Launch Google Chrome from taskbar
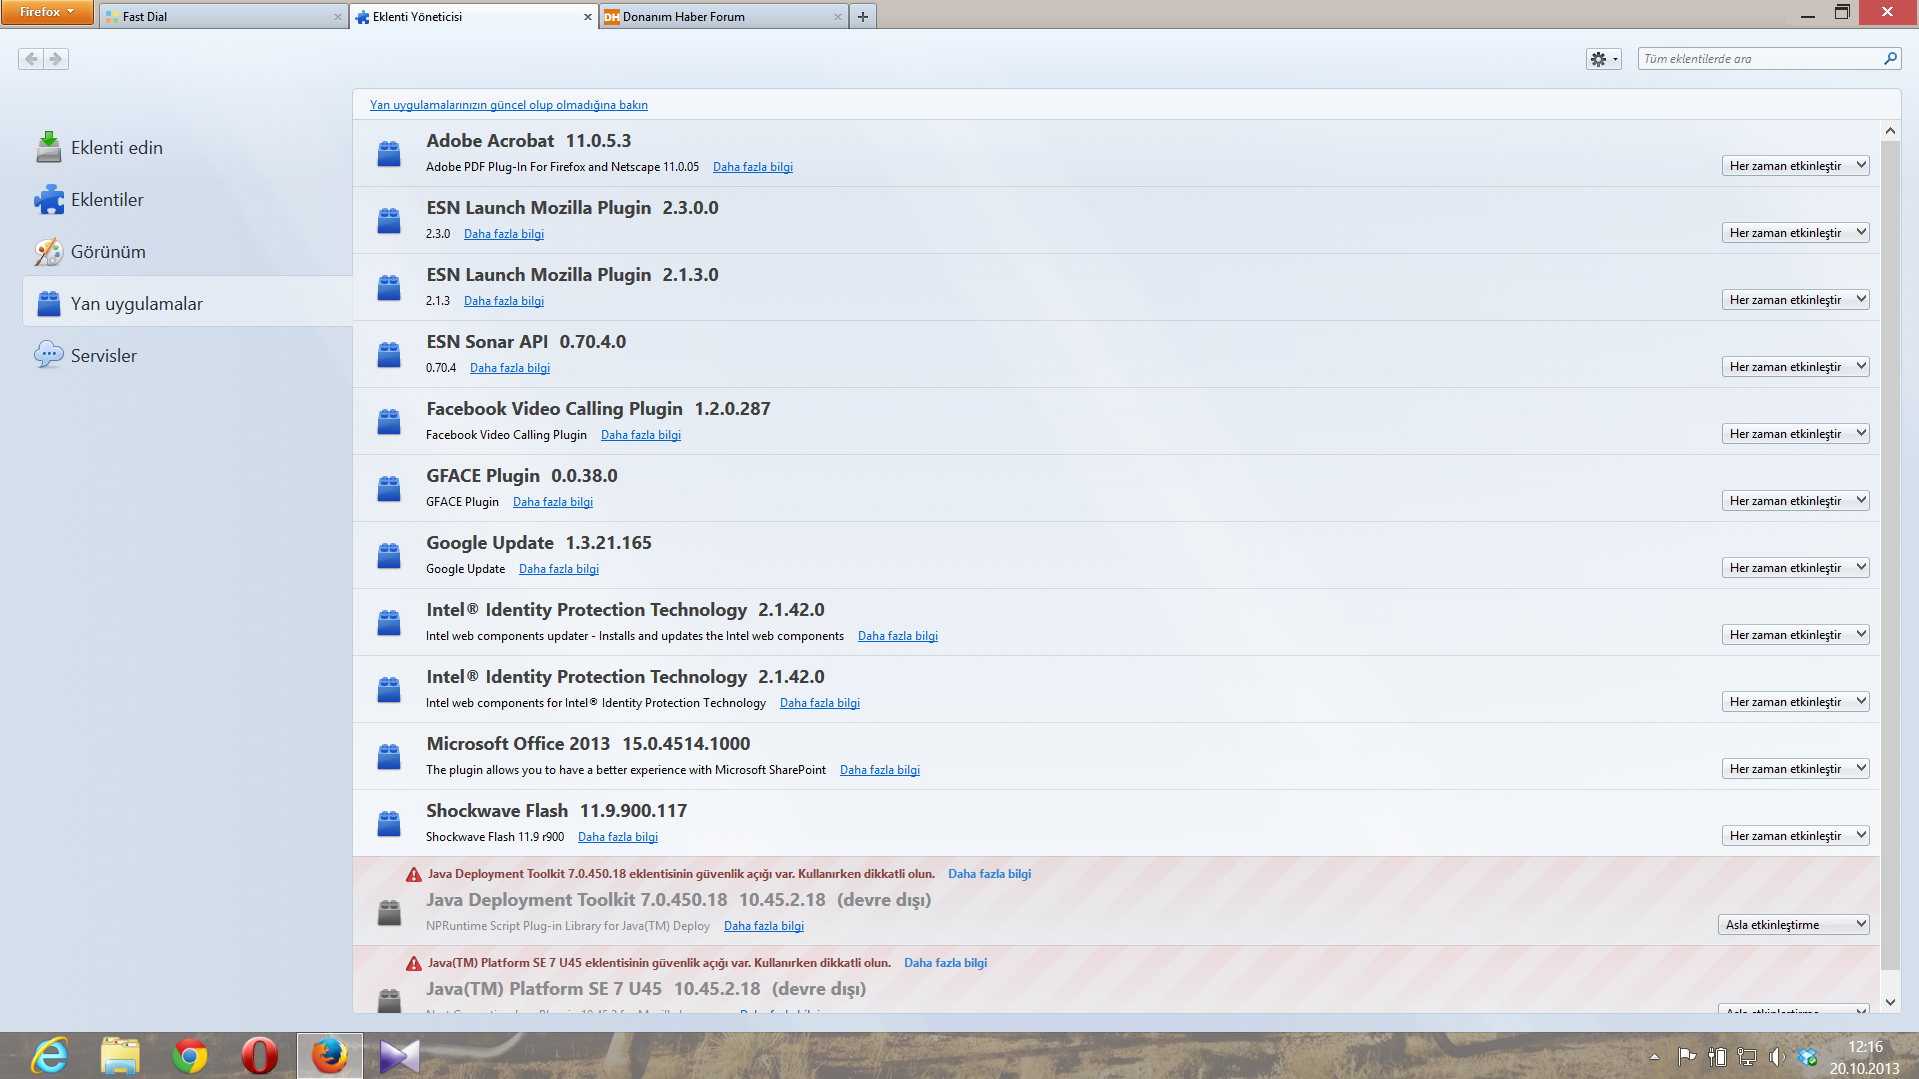The width and height of the screenshot is (1919, 1079). tap(190, 1056)
